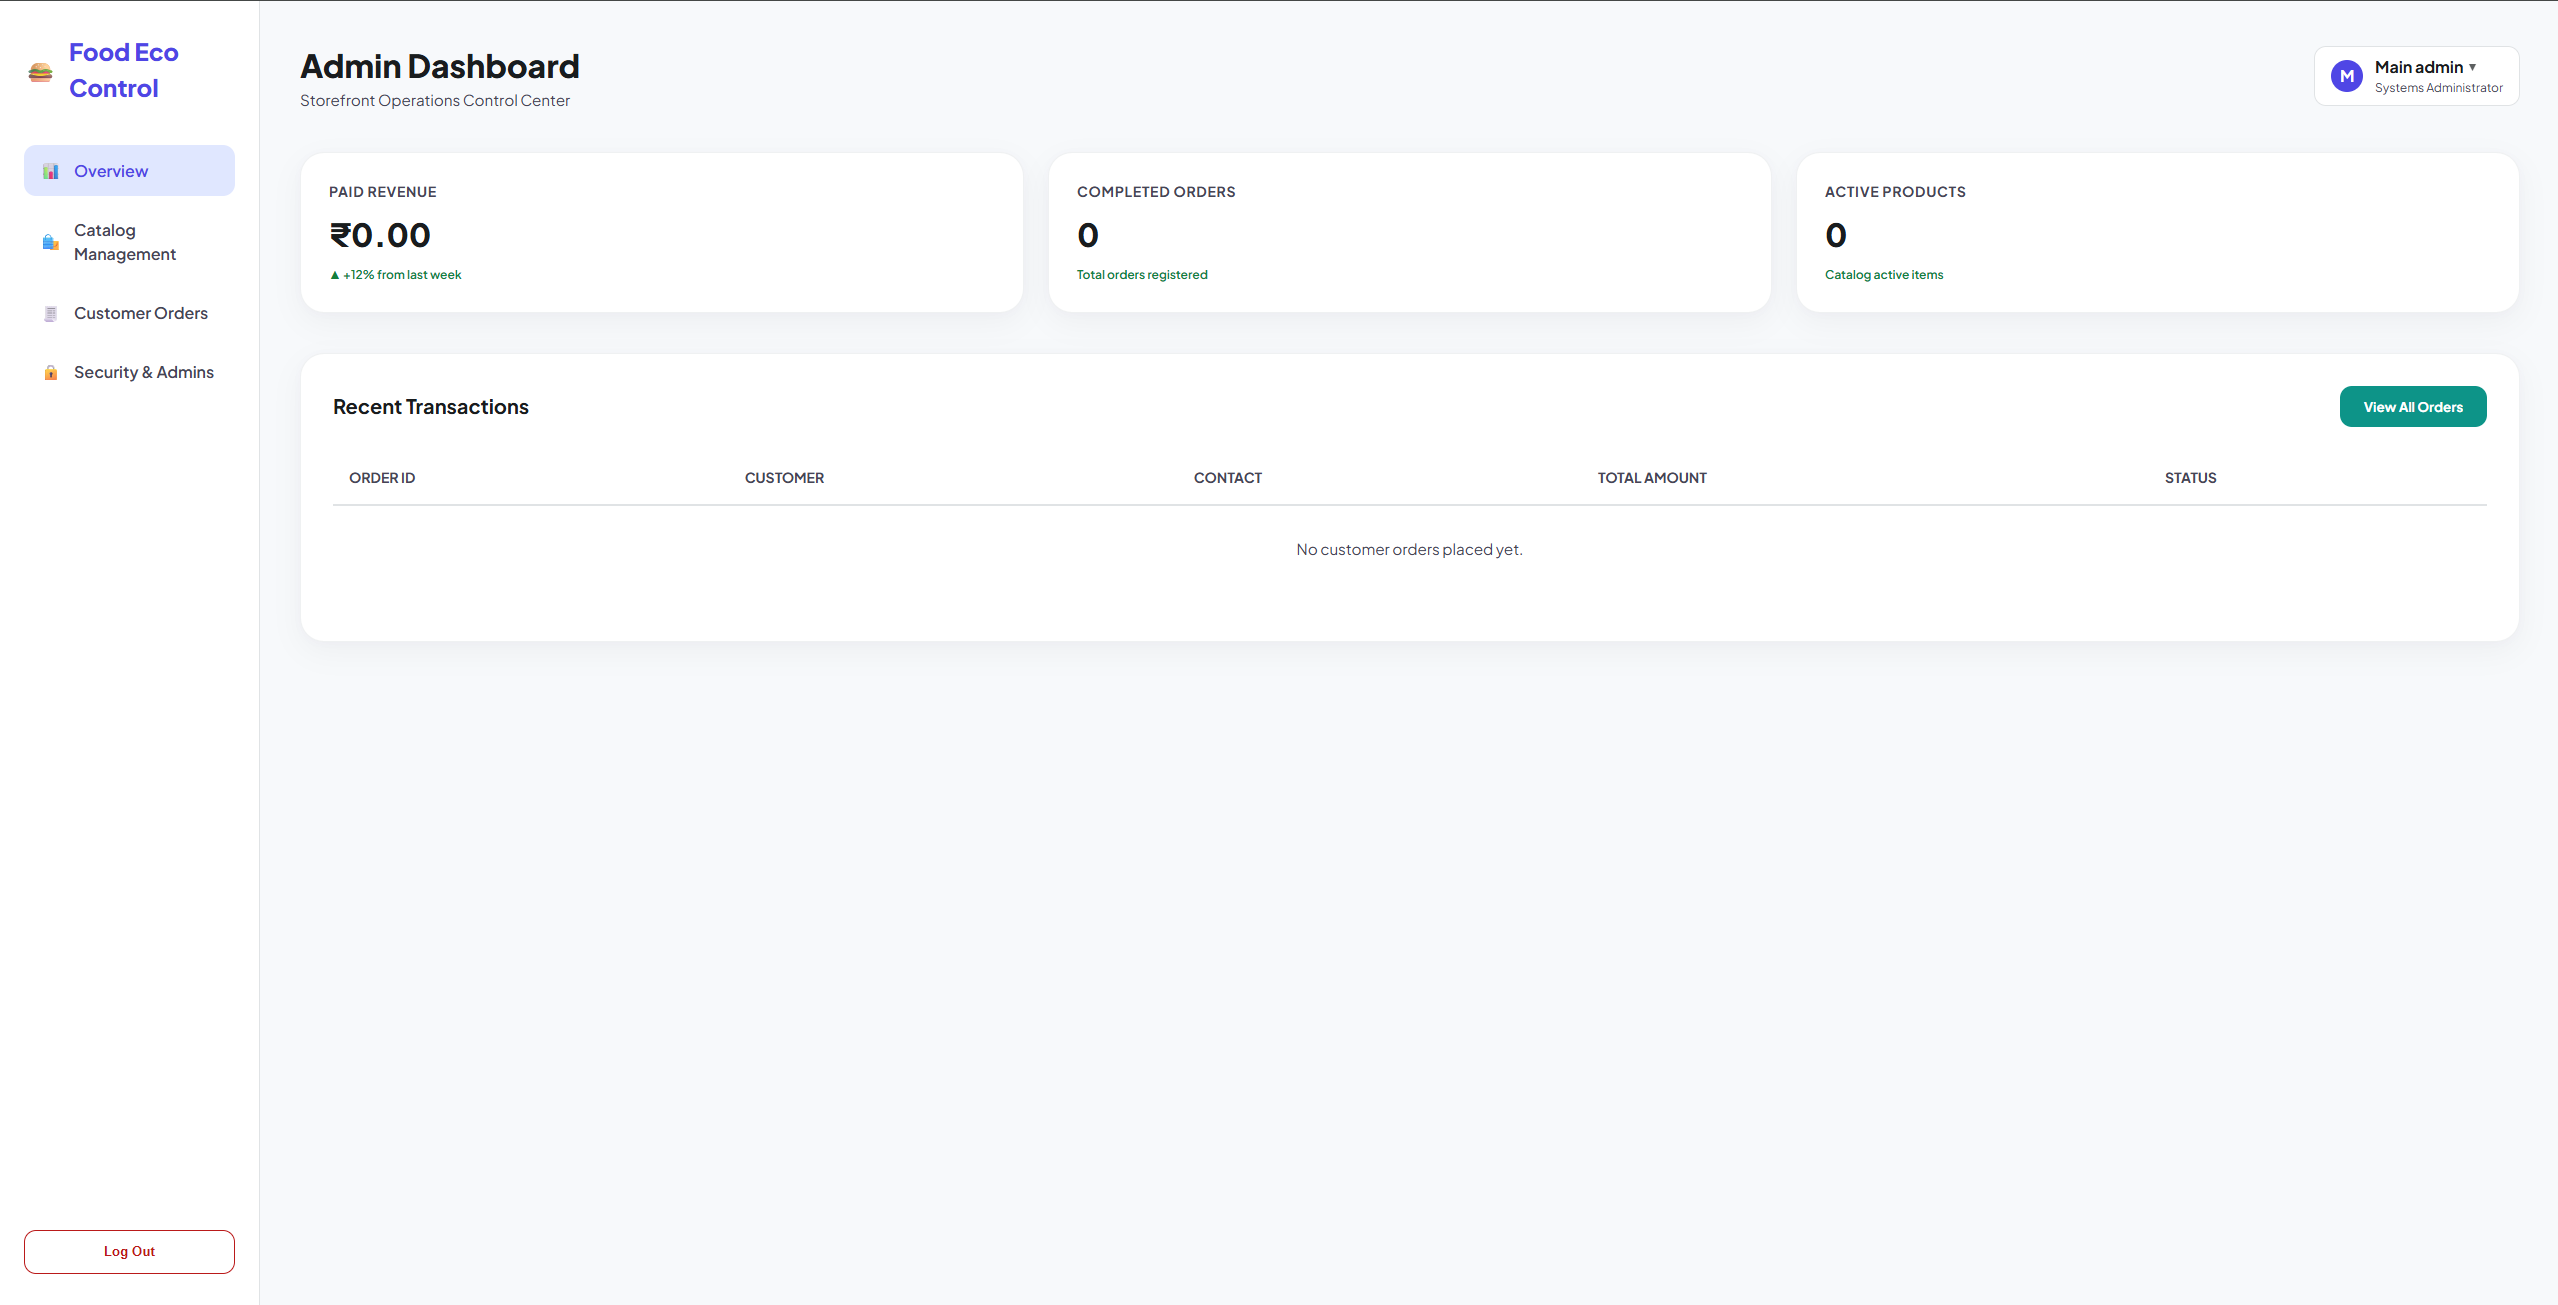Screen dimensions: 2558x1305
Task: Click the PAID REVENUE card label
Action: point(382,192)
